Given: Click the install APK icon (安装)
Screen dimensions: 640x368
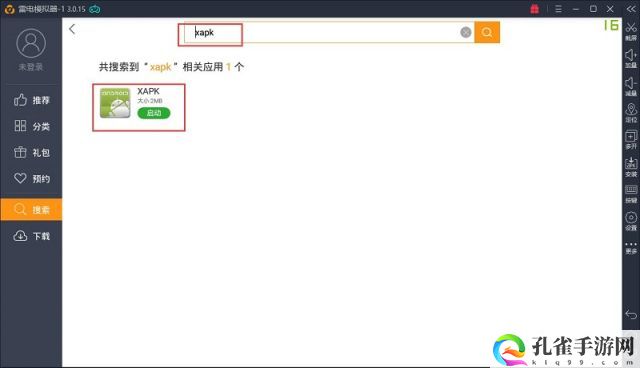Looking at the screenshot, I should [x=631, y=167].
